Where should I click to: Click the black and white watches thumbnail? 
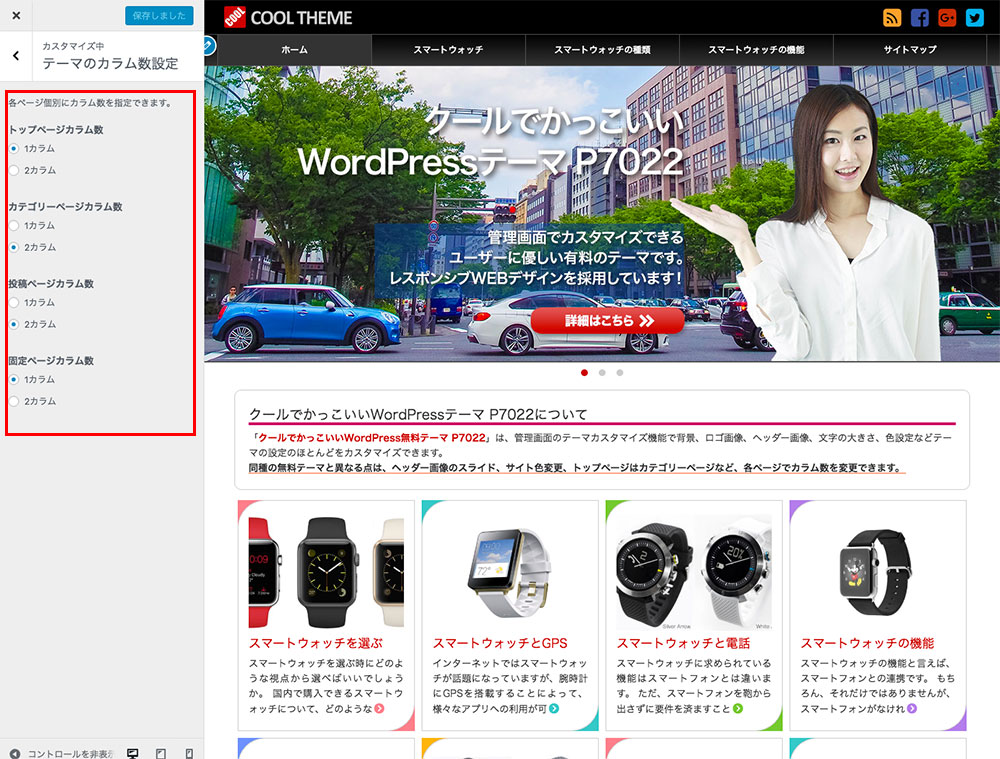[694, 572]
